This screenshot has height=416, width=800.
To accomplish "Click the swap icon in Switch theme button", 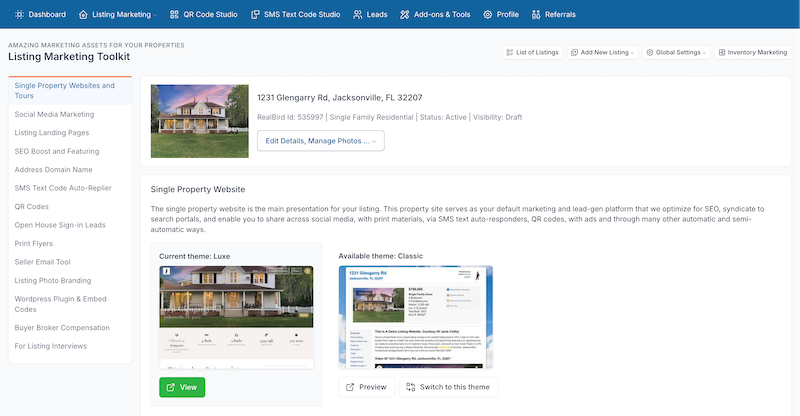I will click(x=411, y=387).
